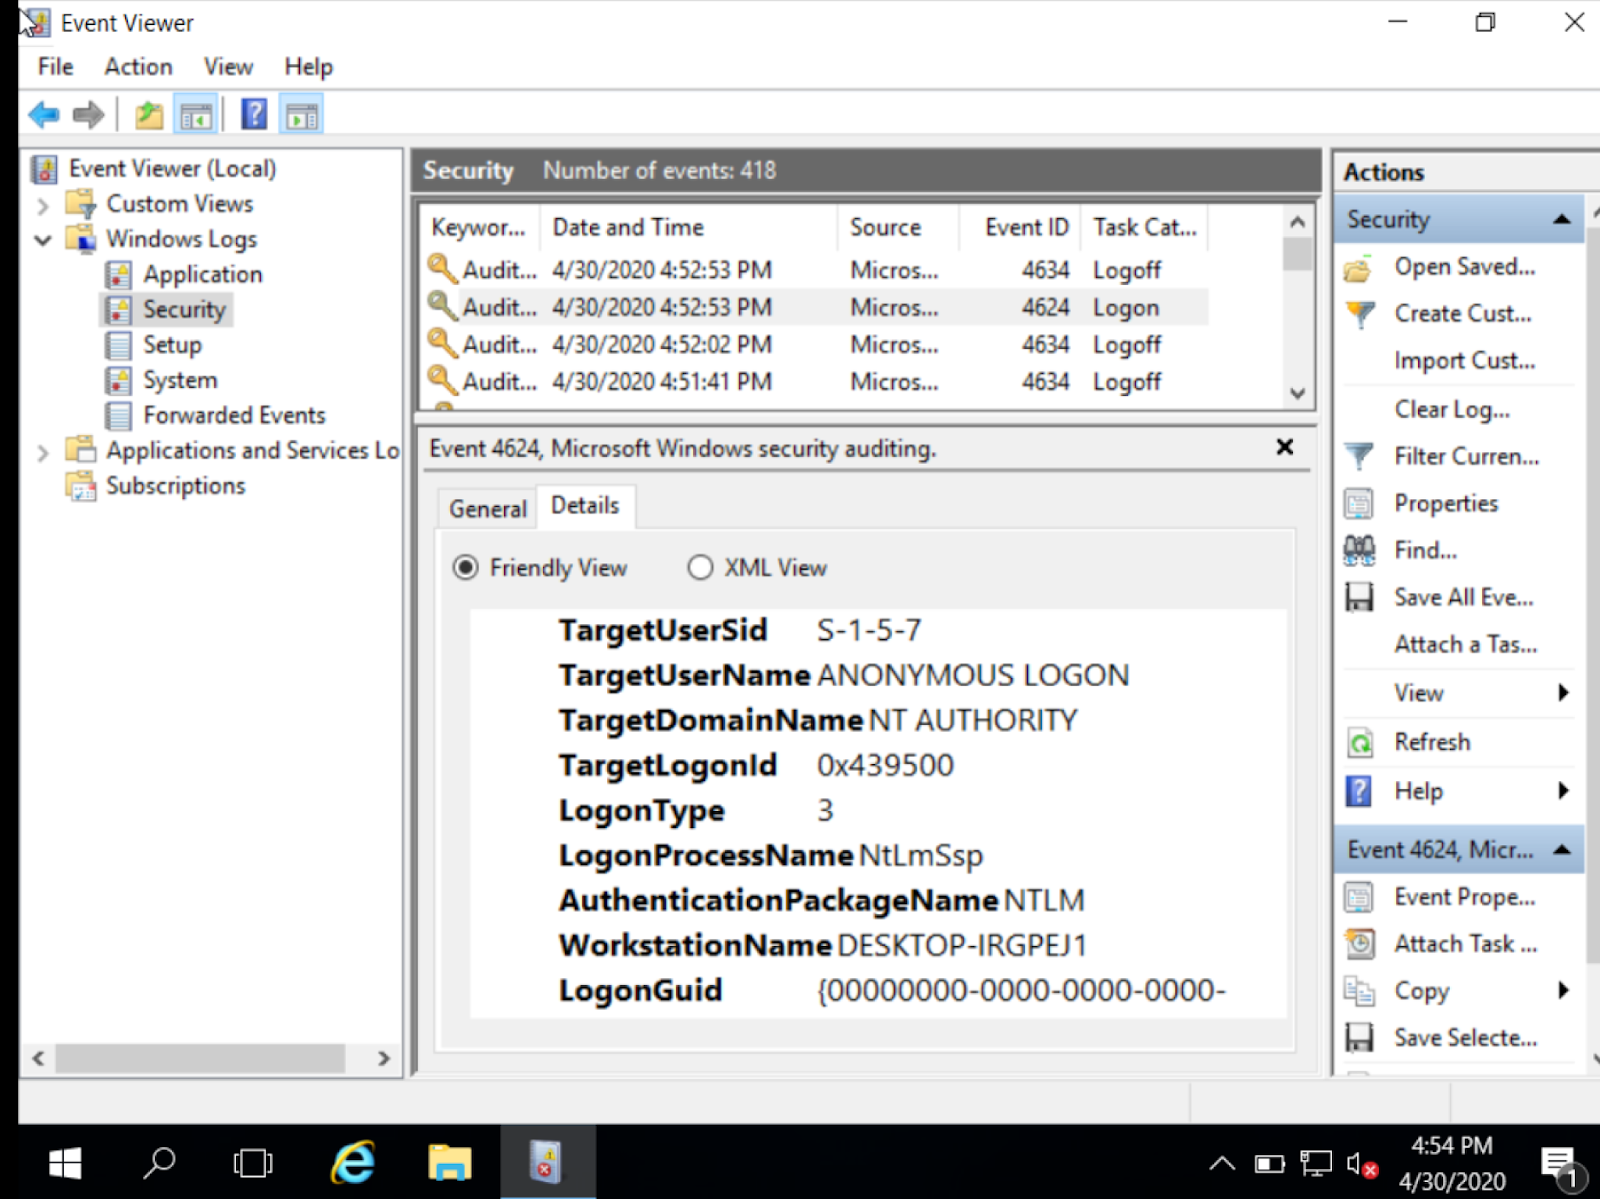The image size is (1600, 1199).
Task: Collapse the Security actions section
Action: pyautogui.click(x=1563, y=219)
